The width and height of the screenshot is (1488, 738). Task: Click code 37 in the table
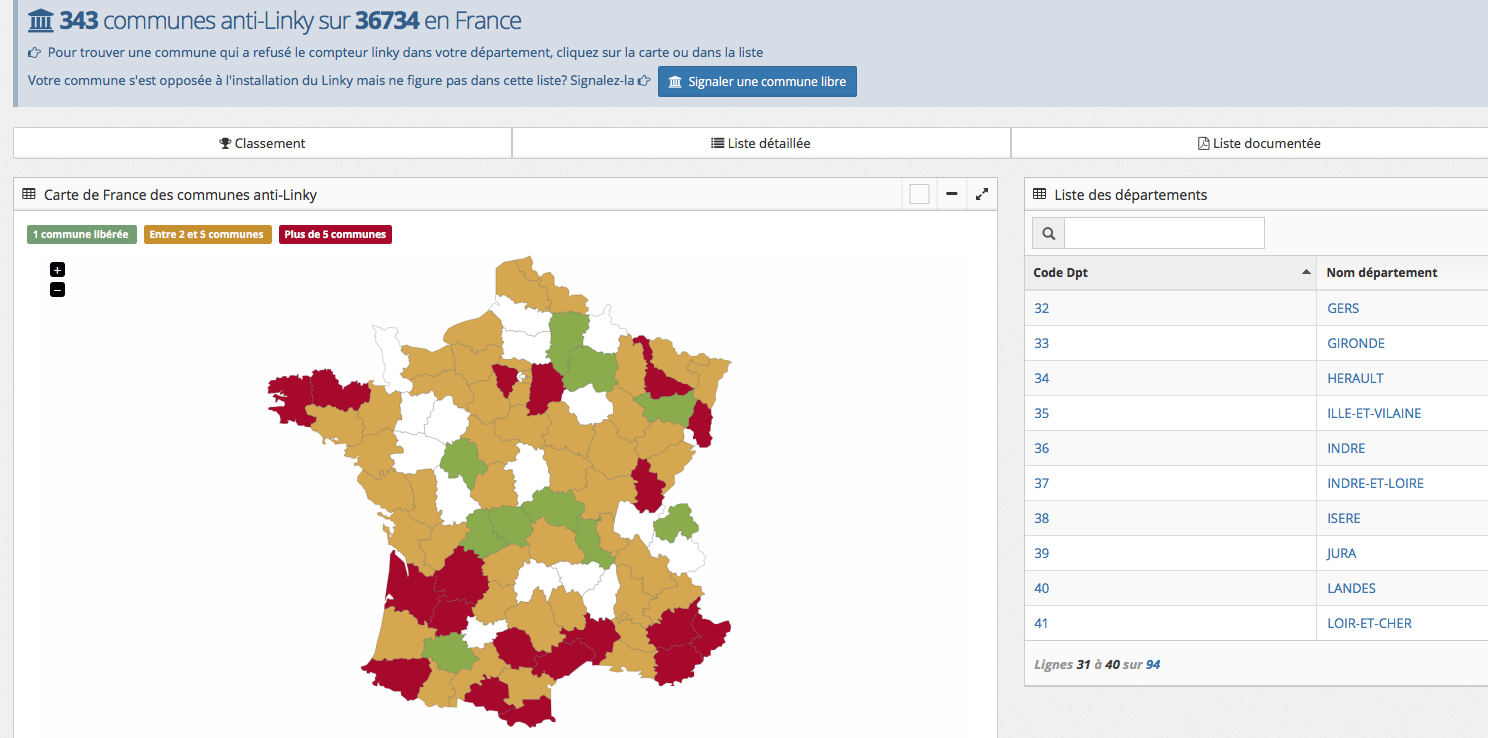click(x=1042, y=483)
